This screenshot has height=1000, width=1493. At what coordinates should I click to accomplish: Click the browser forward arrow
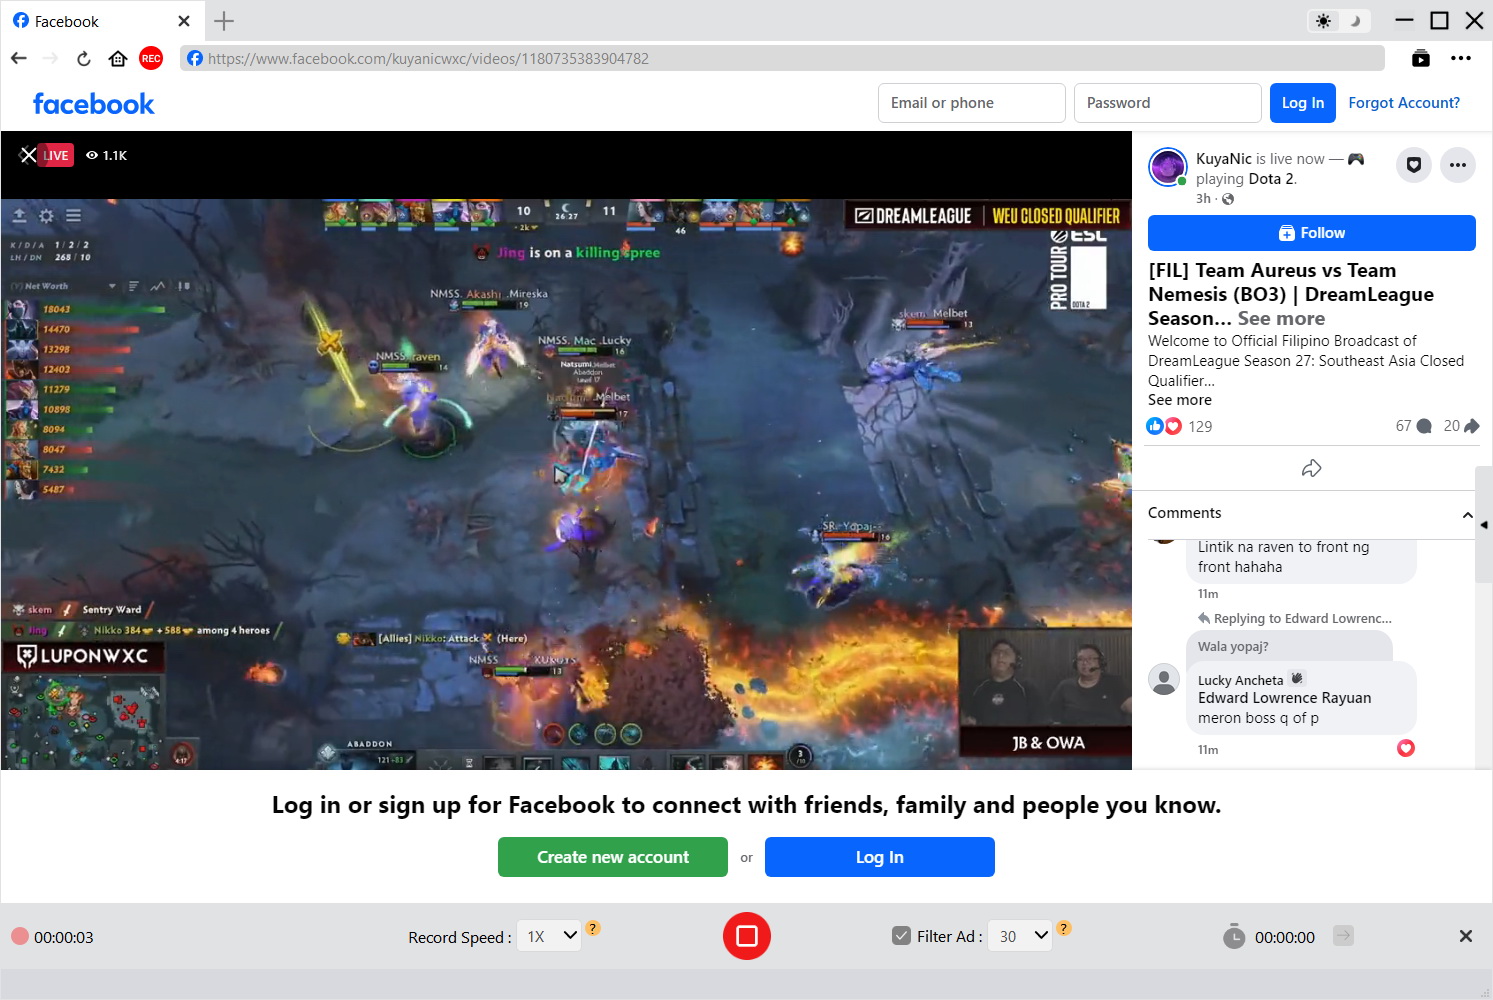(x=50, y=58)
